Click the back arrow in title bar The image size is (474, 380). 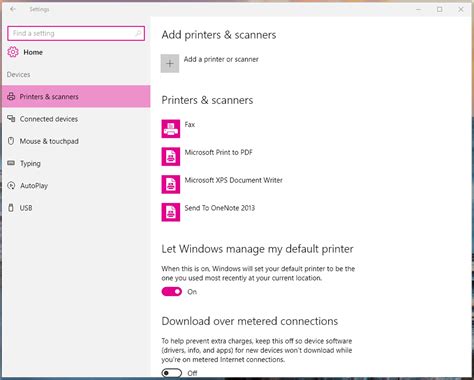[x=13, y=9]
